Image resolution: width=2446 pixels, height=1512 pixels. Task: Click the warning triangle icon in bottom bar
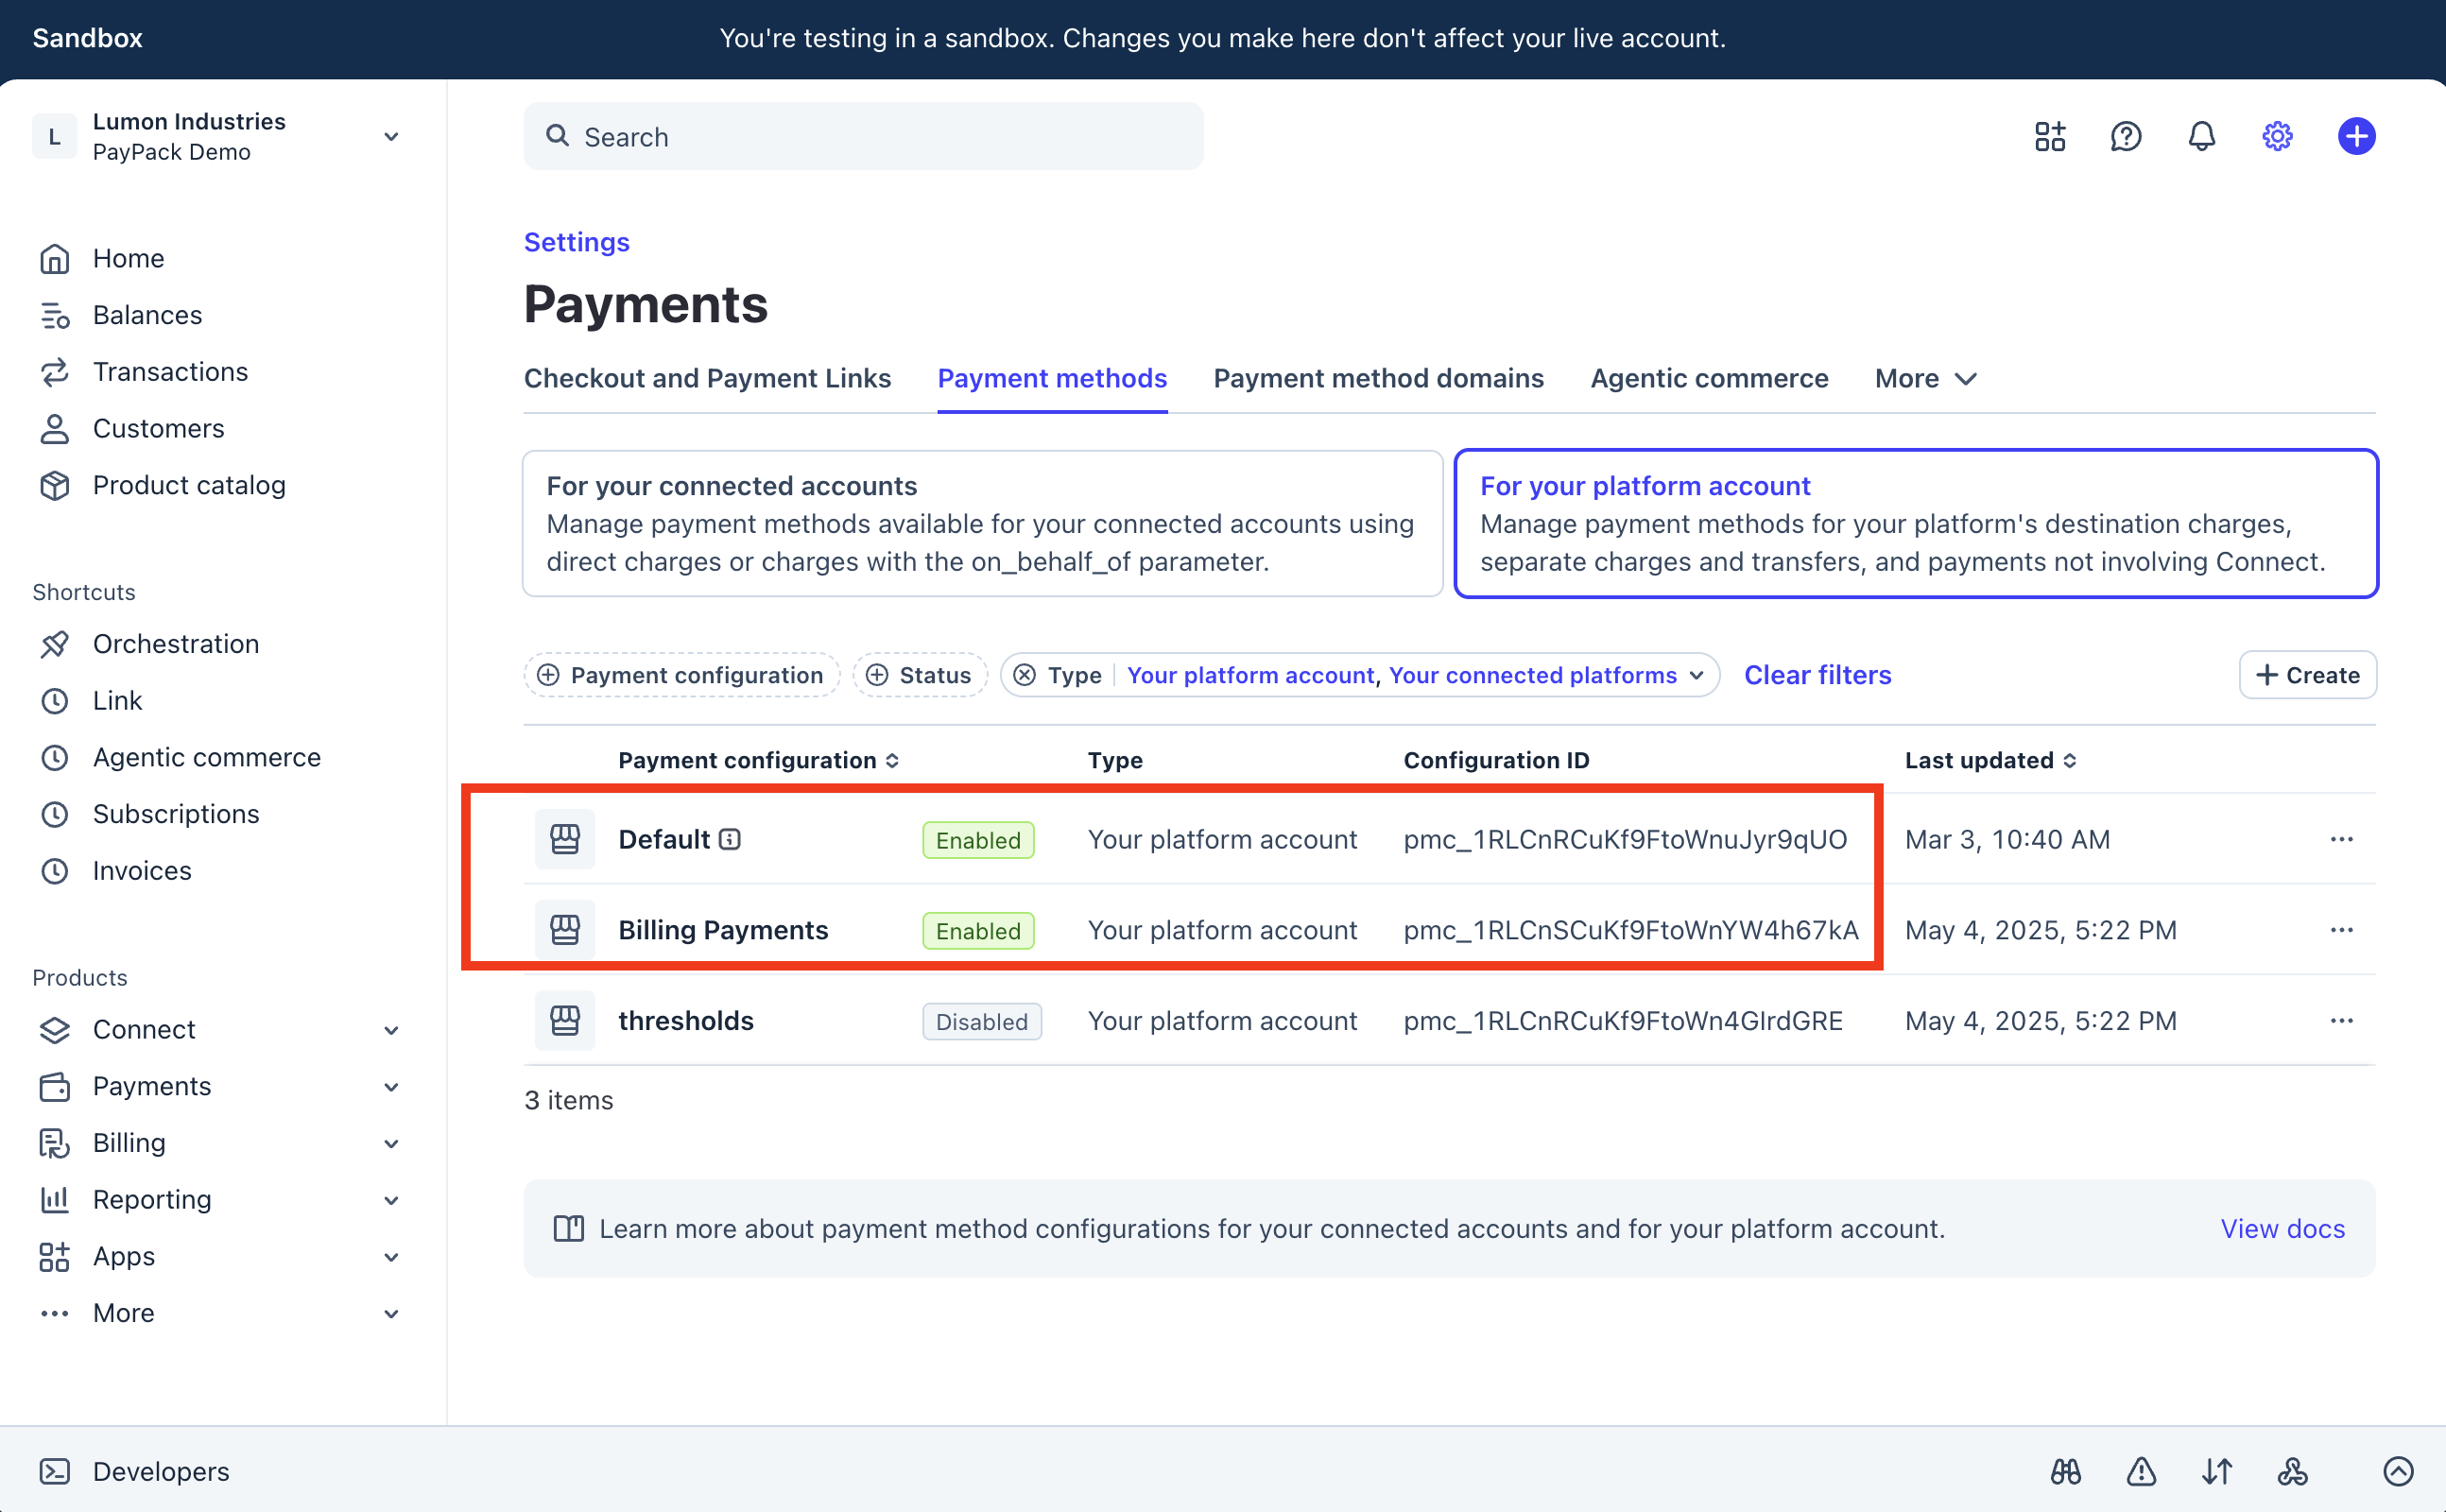click(2141, 1471)
